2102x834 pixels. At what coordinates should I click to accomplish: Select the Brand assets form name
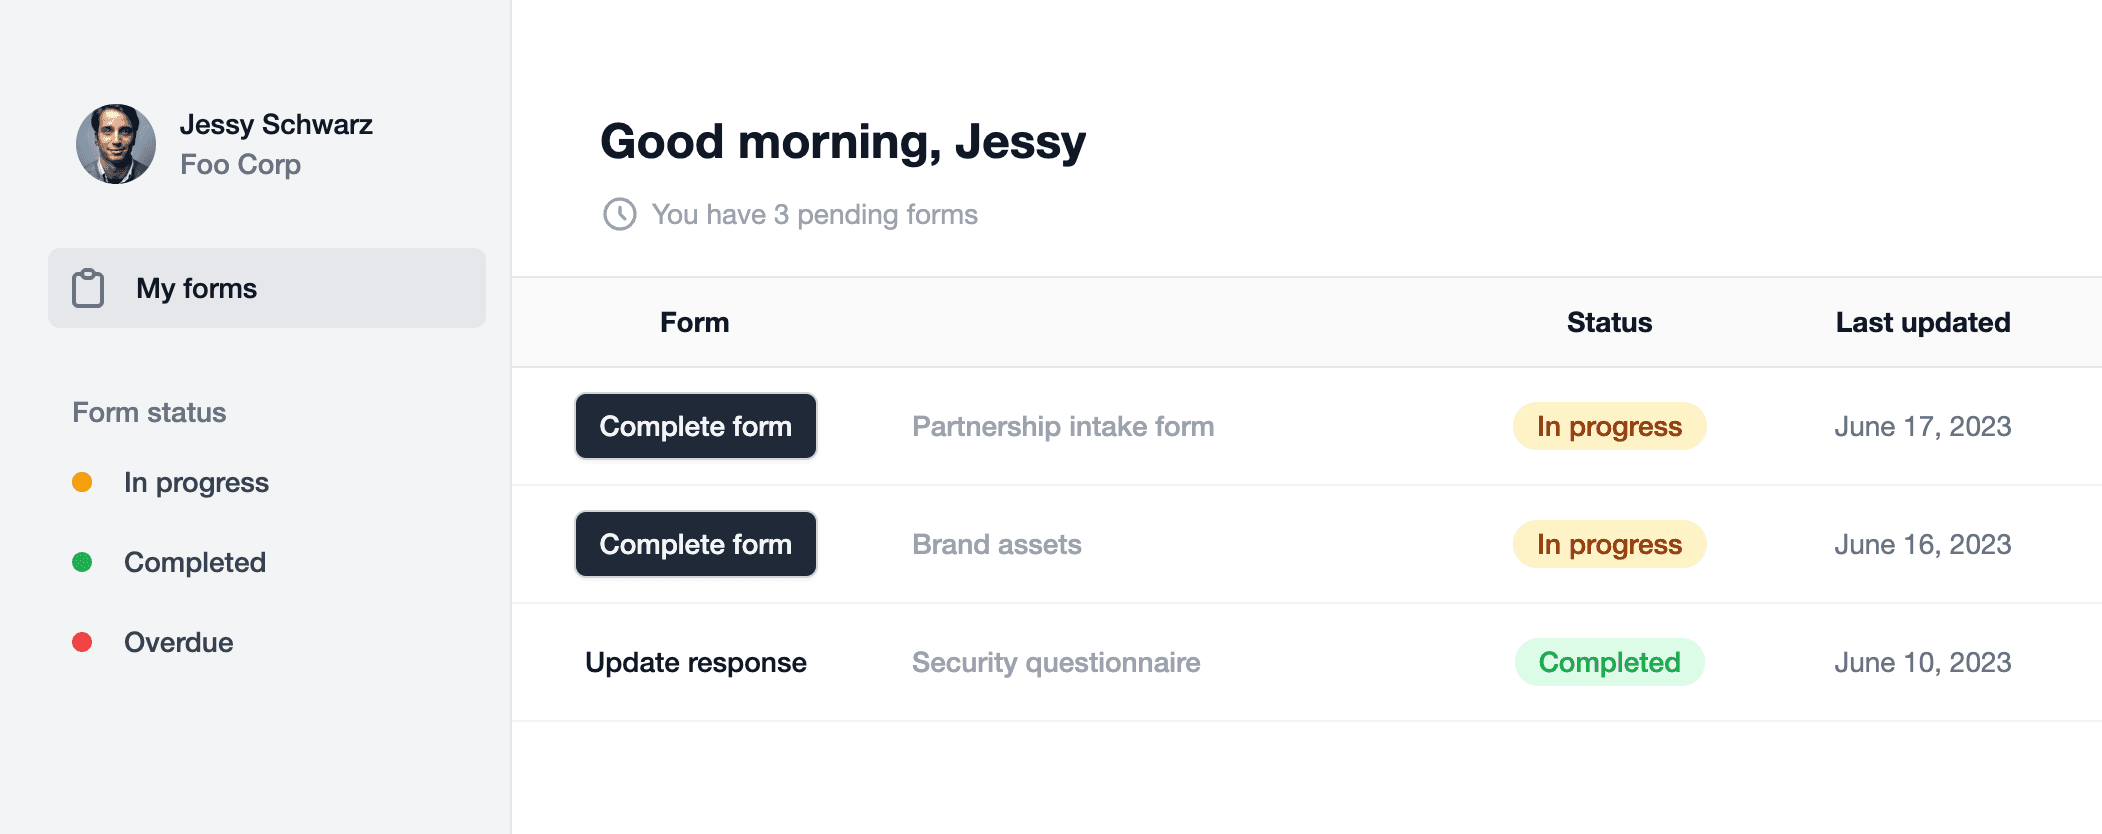[996, 544]
